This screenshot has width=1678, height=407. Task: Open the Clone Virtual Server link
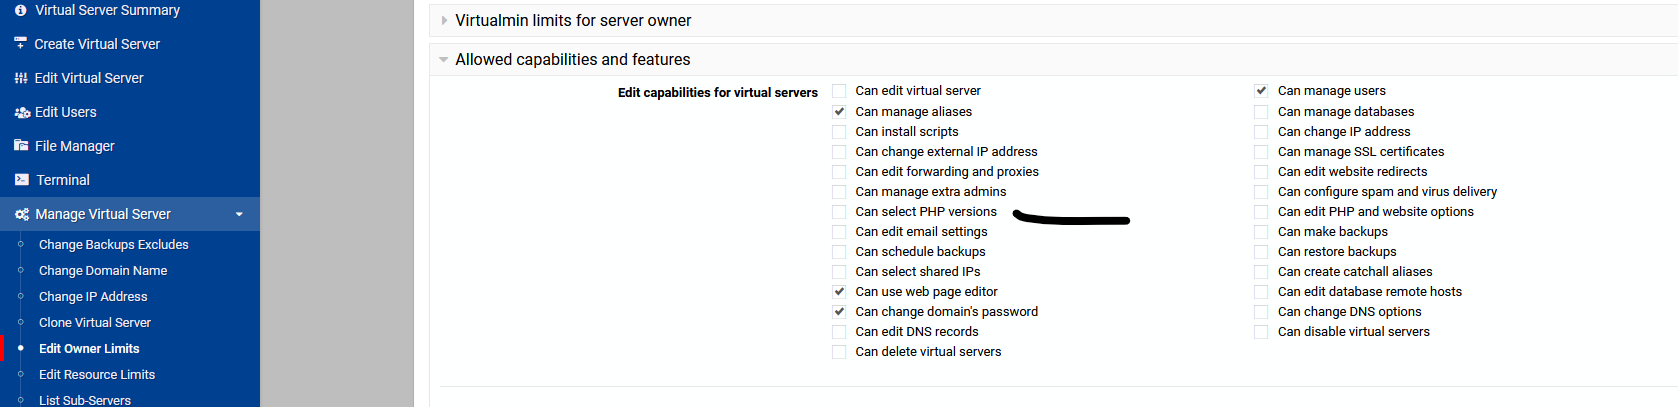95,323
